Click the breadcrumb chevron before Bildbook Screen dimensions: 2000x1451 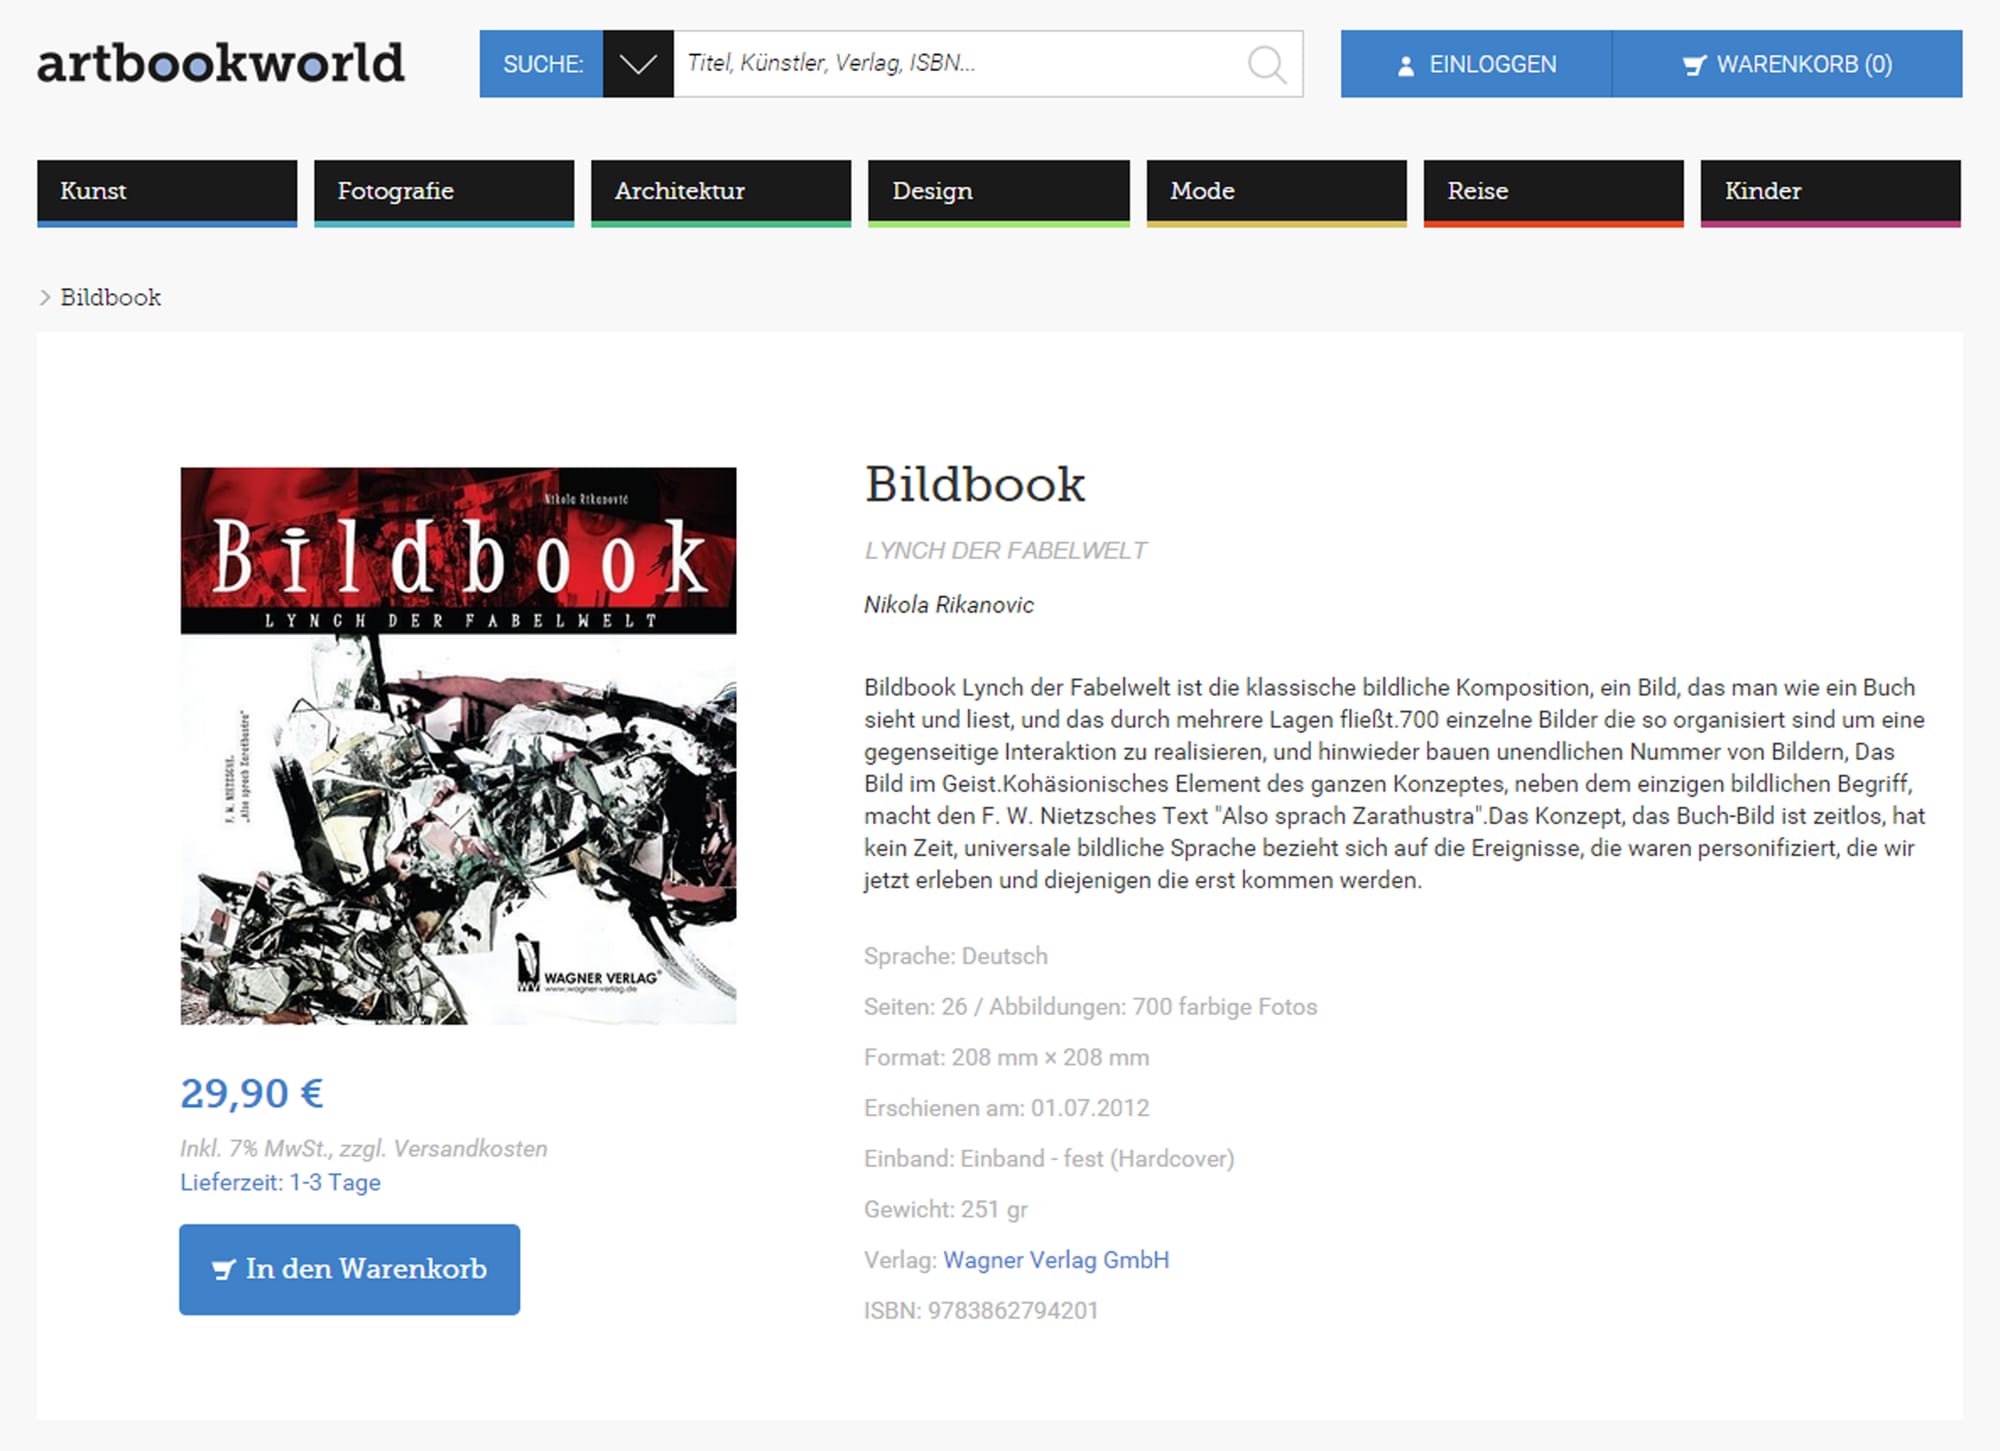pos(45,297)
